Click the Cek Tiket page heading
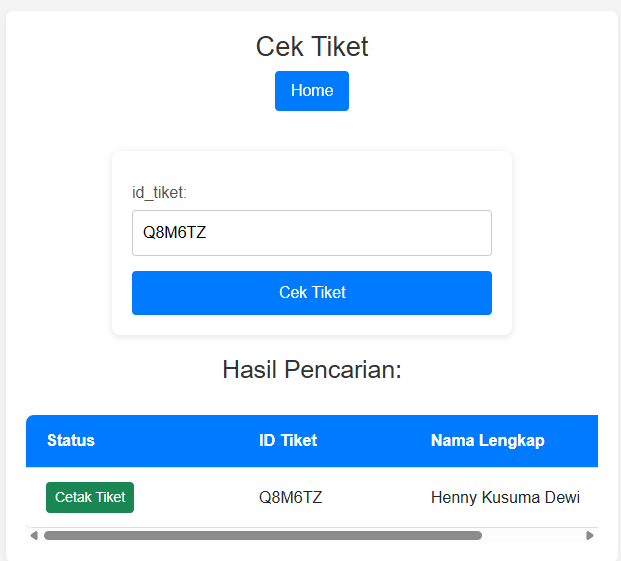The height and width of the screenshot is (561, 621). click(312, 46)
